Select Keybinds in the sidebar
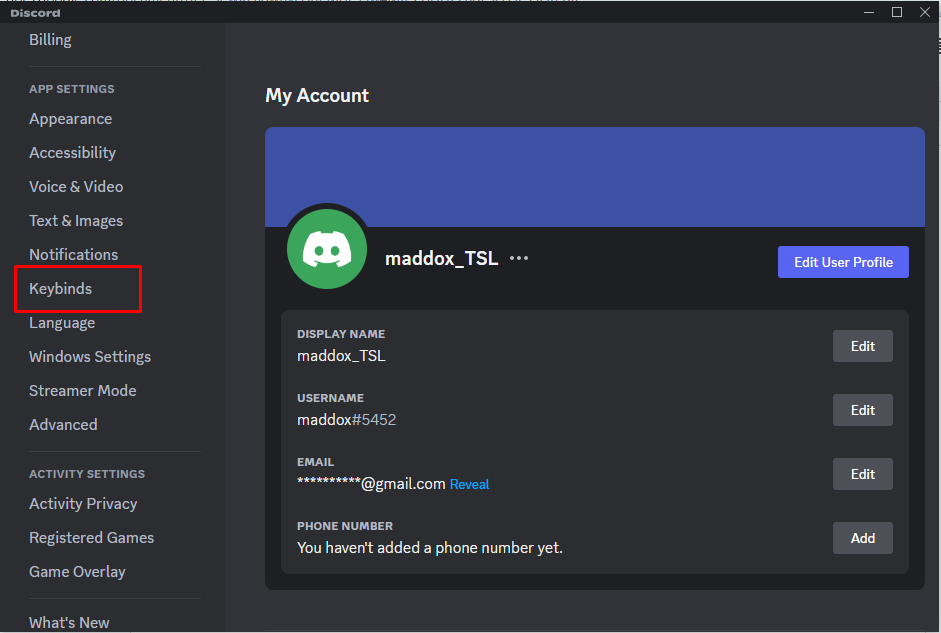The image size is (941, 633). click(x=61, y=289)
